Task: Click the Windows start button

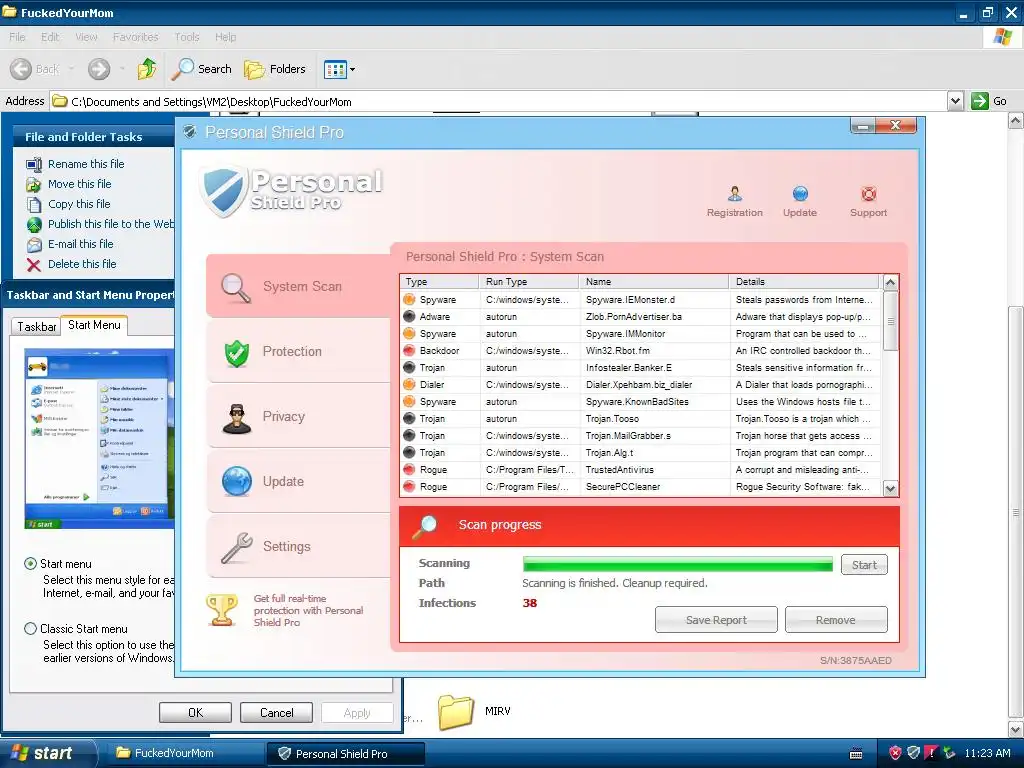Action: (47, 753)
